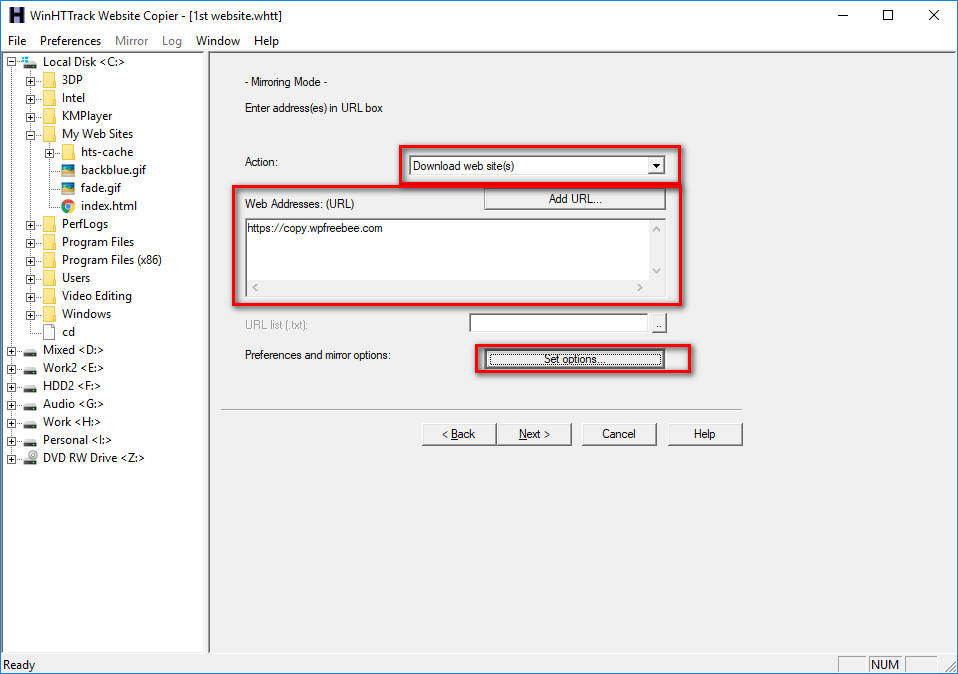Expand the 3DP folder node

pyautogui.click(x=30, y=81)
